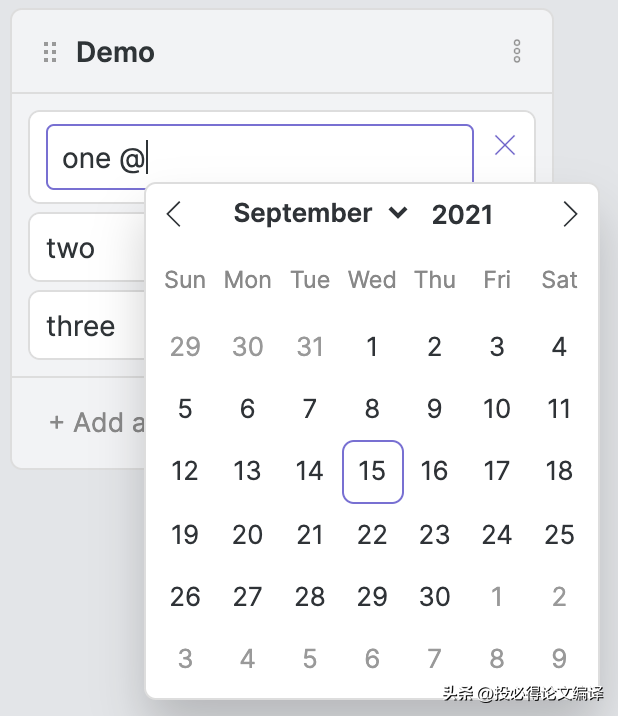Viewport: 618px width, 716px height.
Task: Open the 'two' list item
Action: coord(88,247)
